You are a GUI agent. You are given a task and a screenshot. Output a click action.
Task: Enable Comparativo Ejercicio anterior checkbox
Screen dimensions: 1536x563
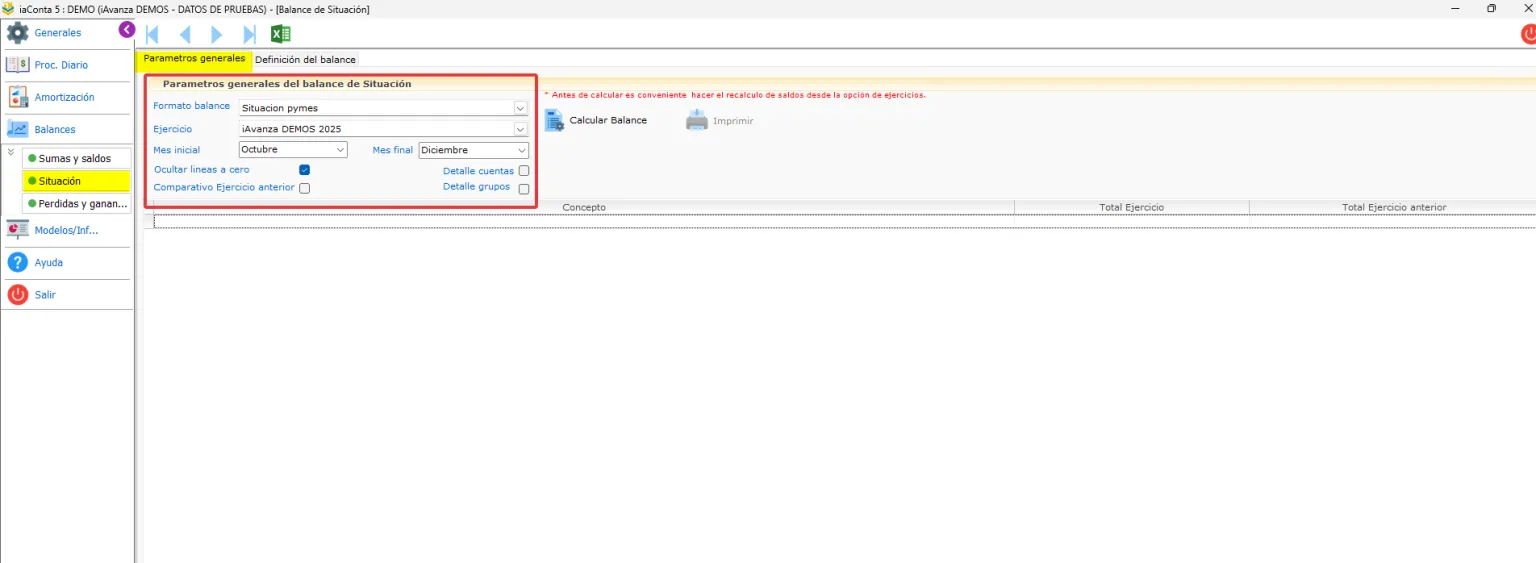coord(304,187)
